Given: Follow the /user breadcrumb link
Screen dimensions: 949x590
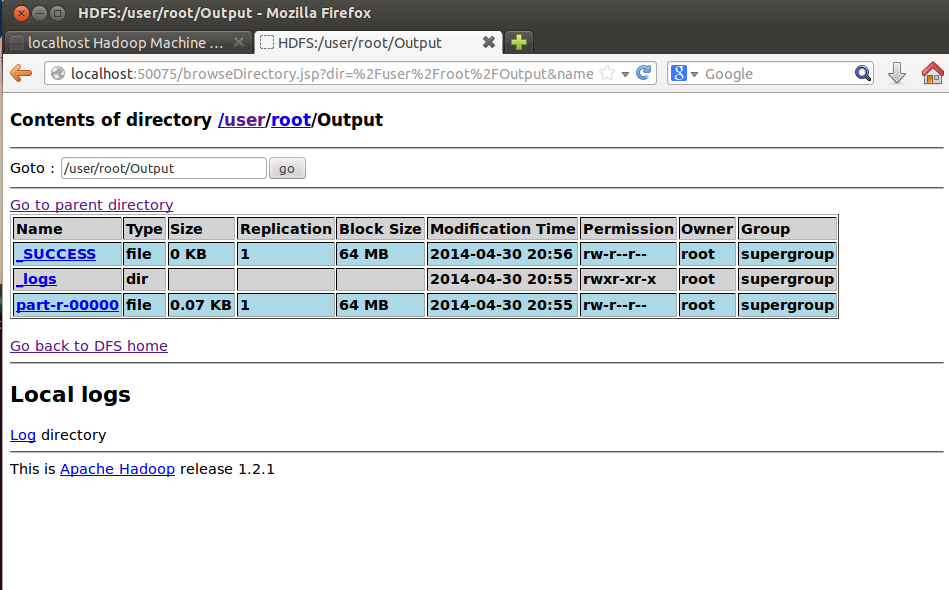Looking at the screenshot, I should click(242, 120).
